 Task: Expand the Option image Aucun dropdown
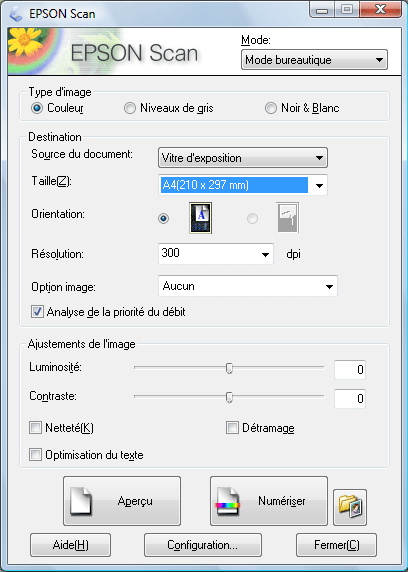pyautogui.click(x=248, y=286)
